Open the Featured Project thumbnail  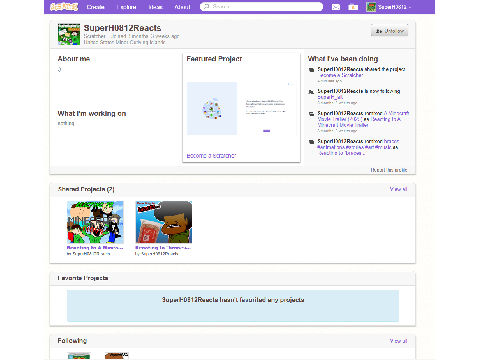pos(241,108)
